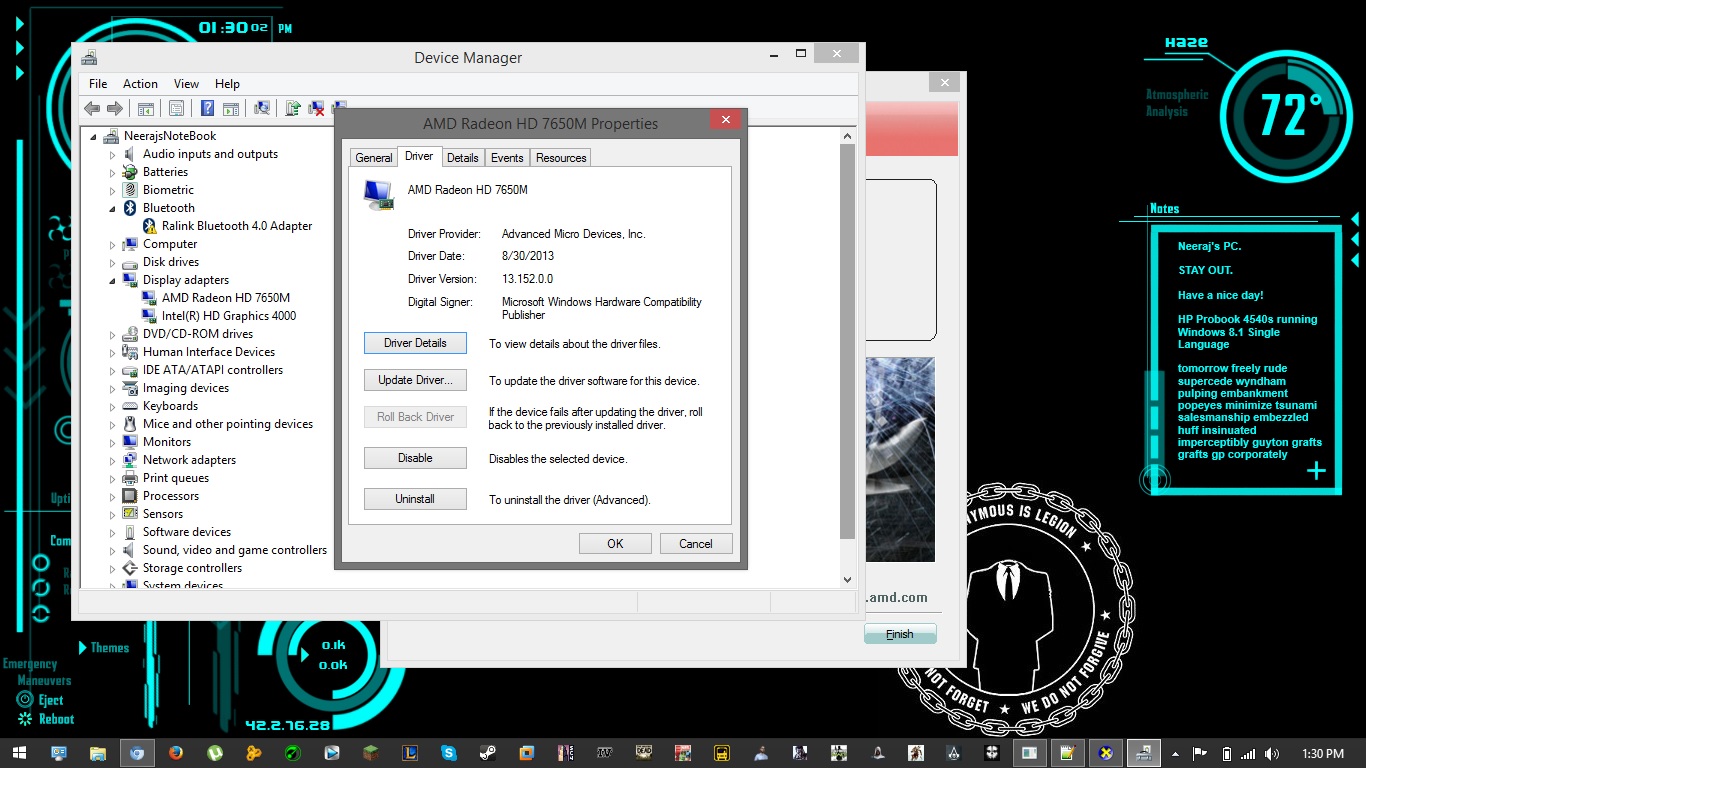Click scroll up arrow in Device Manager
Screen dimensions: 1712x810
click(847, 136)
